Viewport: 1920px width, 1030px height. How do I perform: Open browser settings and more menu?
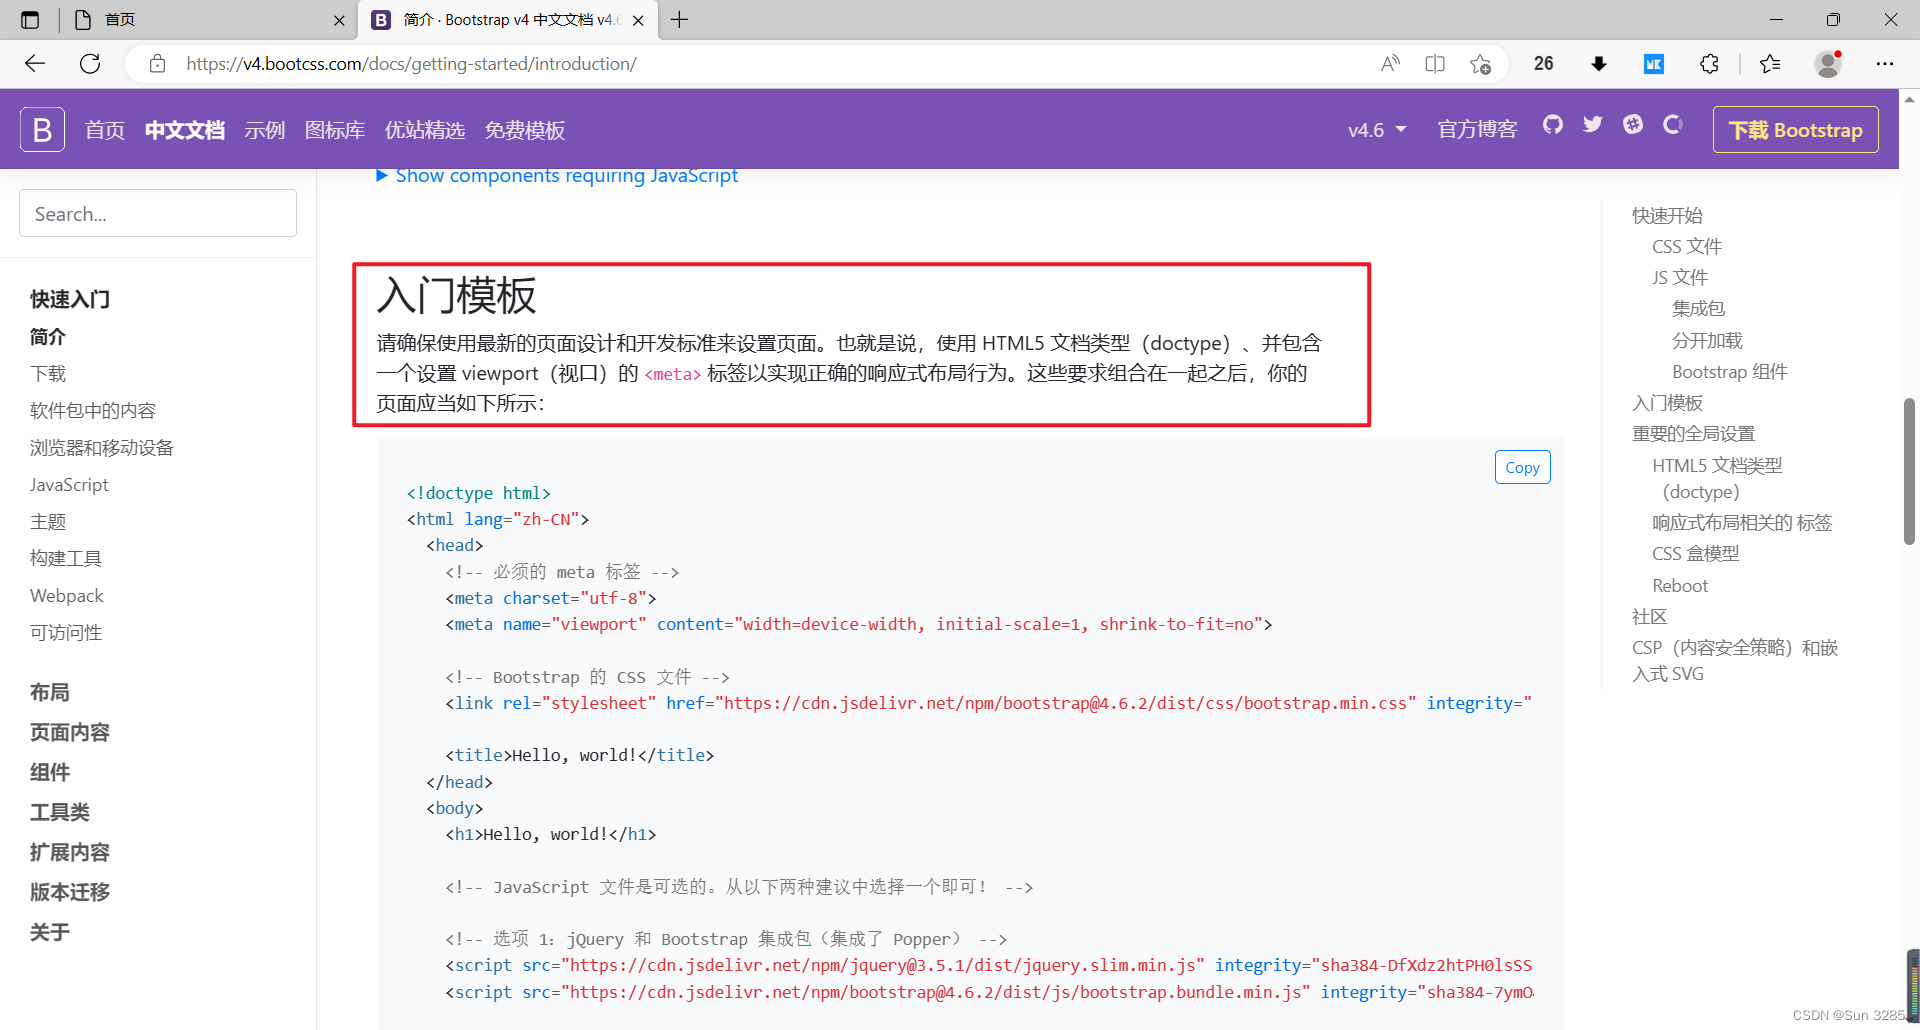click(1885, 64)
